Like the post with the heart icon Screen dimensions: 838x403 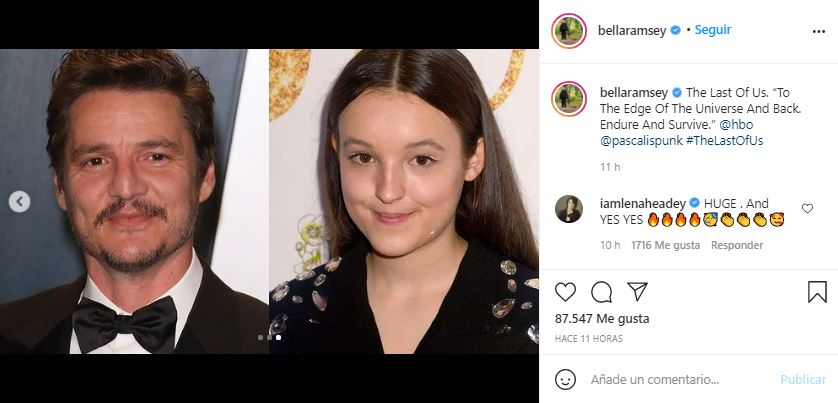566,292
